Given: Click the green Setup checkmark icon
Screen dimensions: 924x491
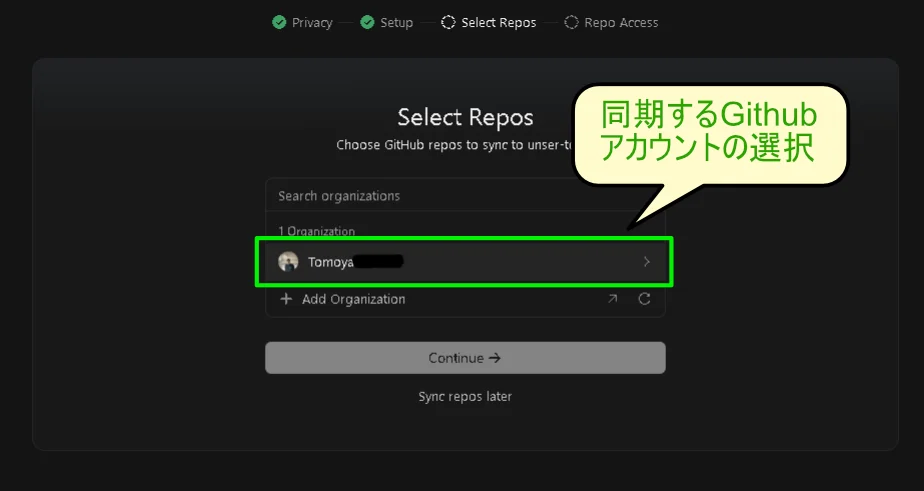Looking at the screenshot, I should [x=367, y=22].
